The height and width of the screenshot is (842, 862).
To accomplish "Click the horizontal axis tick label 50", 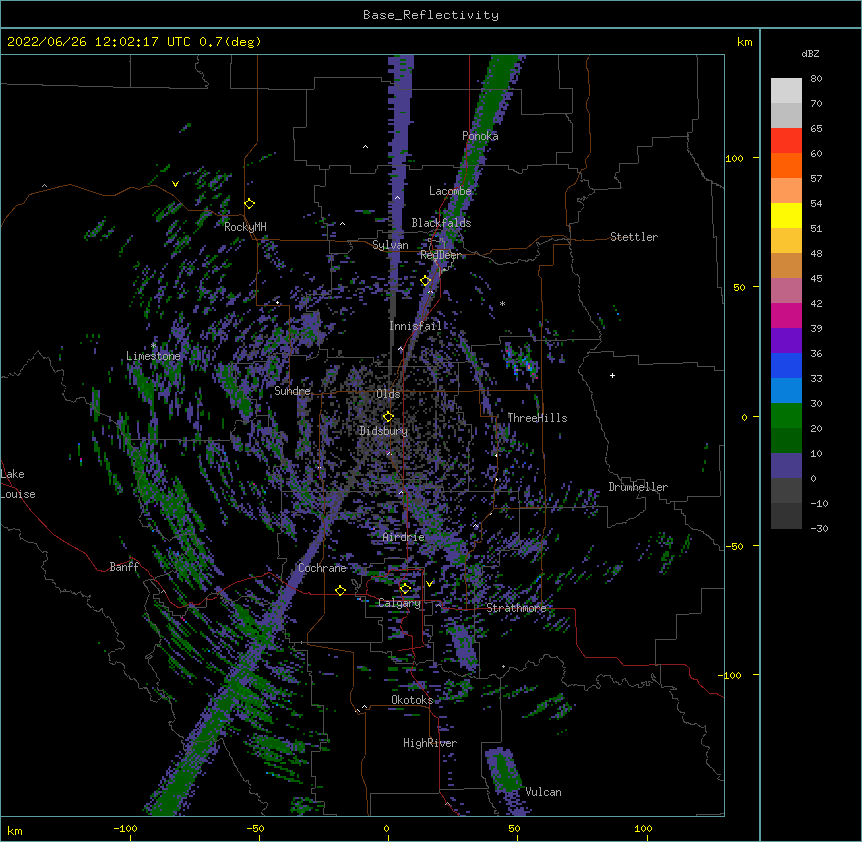I will [514, 828].
